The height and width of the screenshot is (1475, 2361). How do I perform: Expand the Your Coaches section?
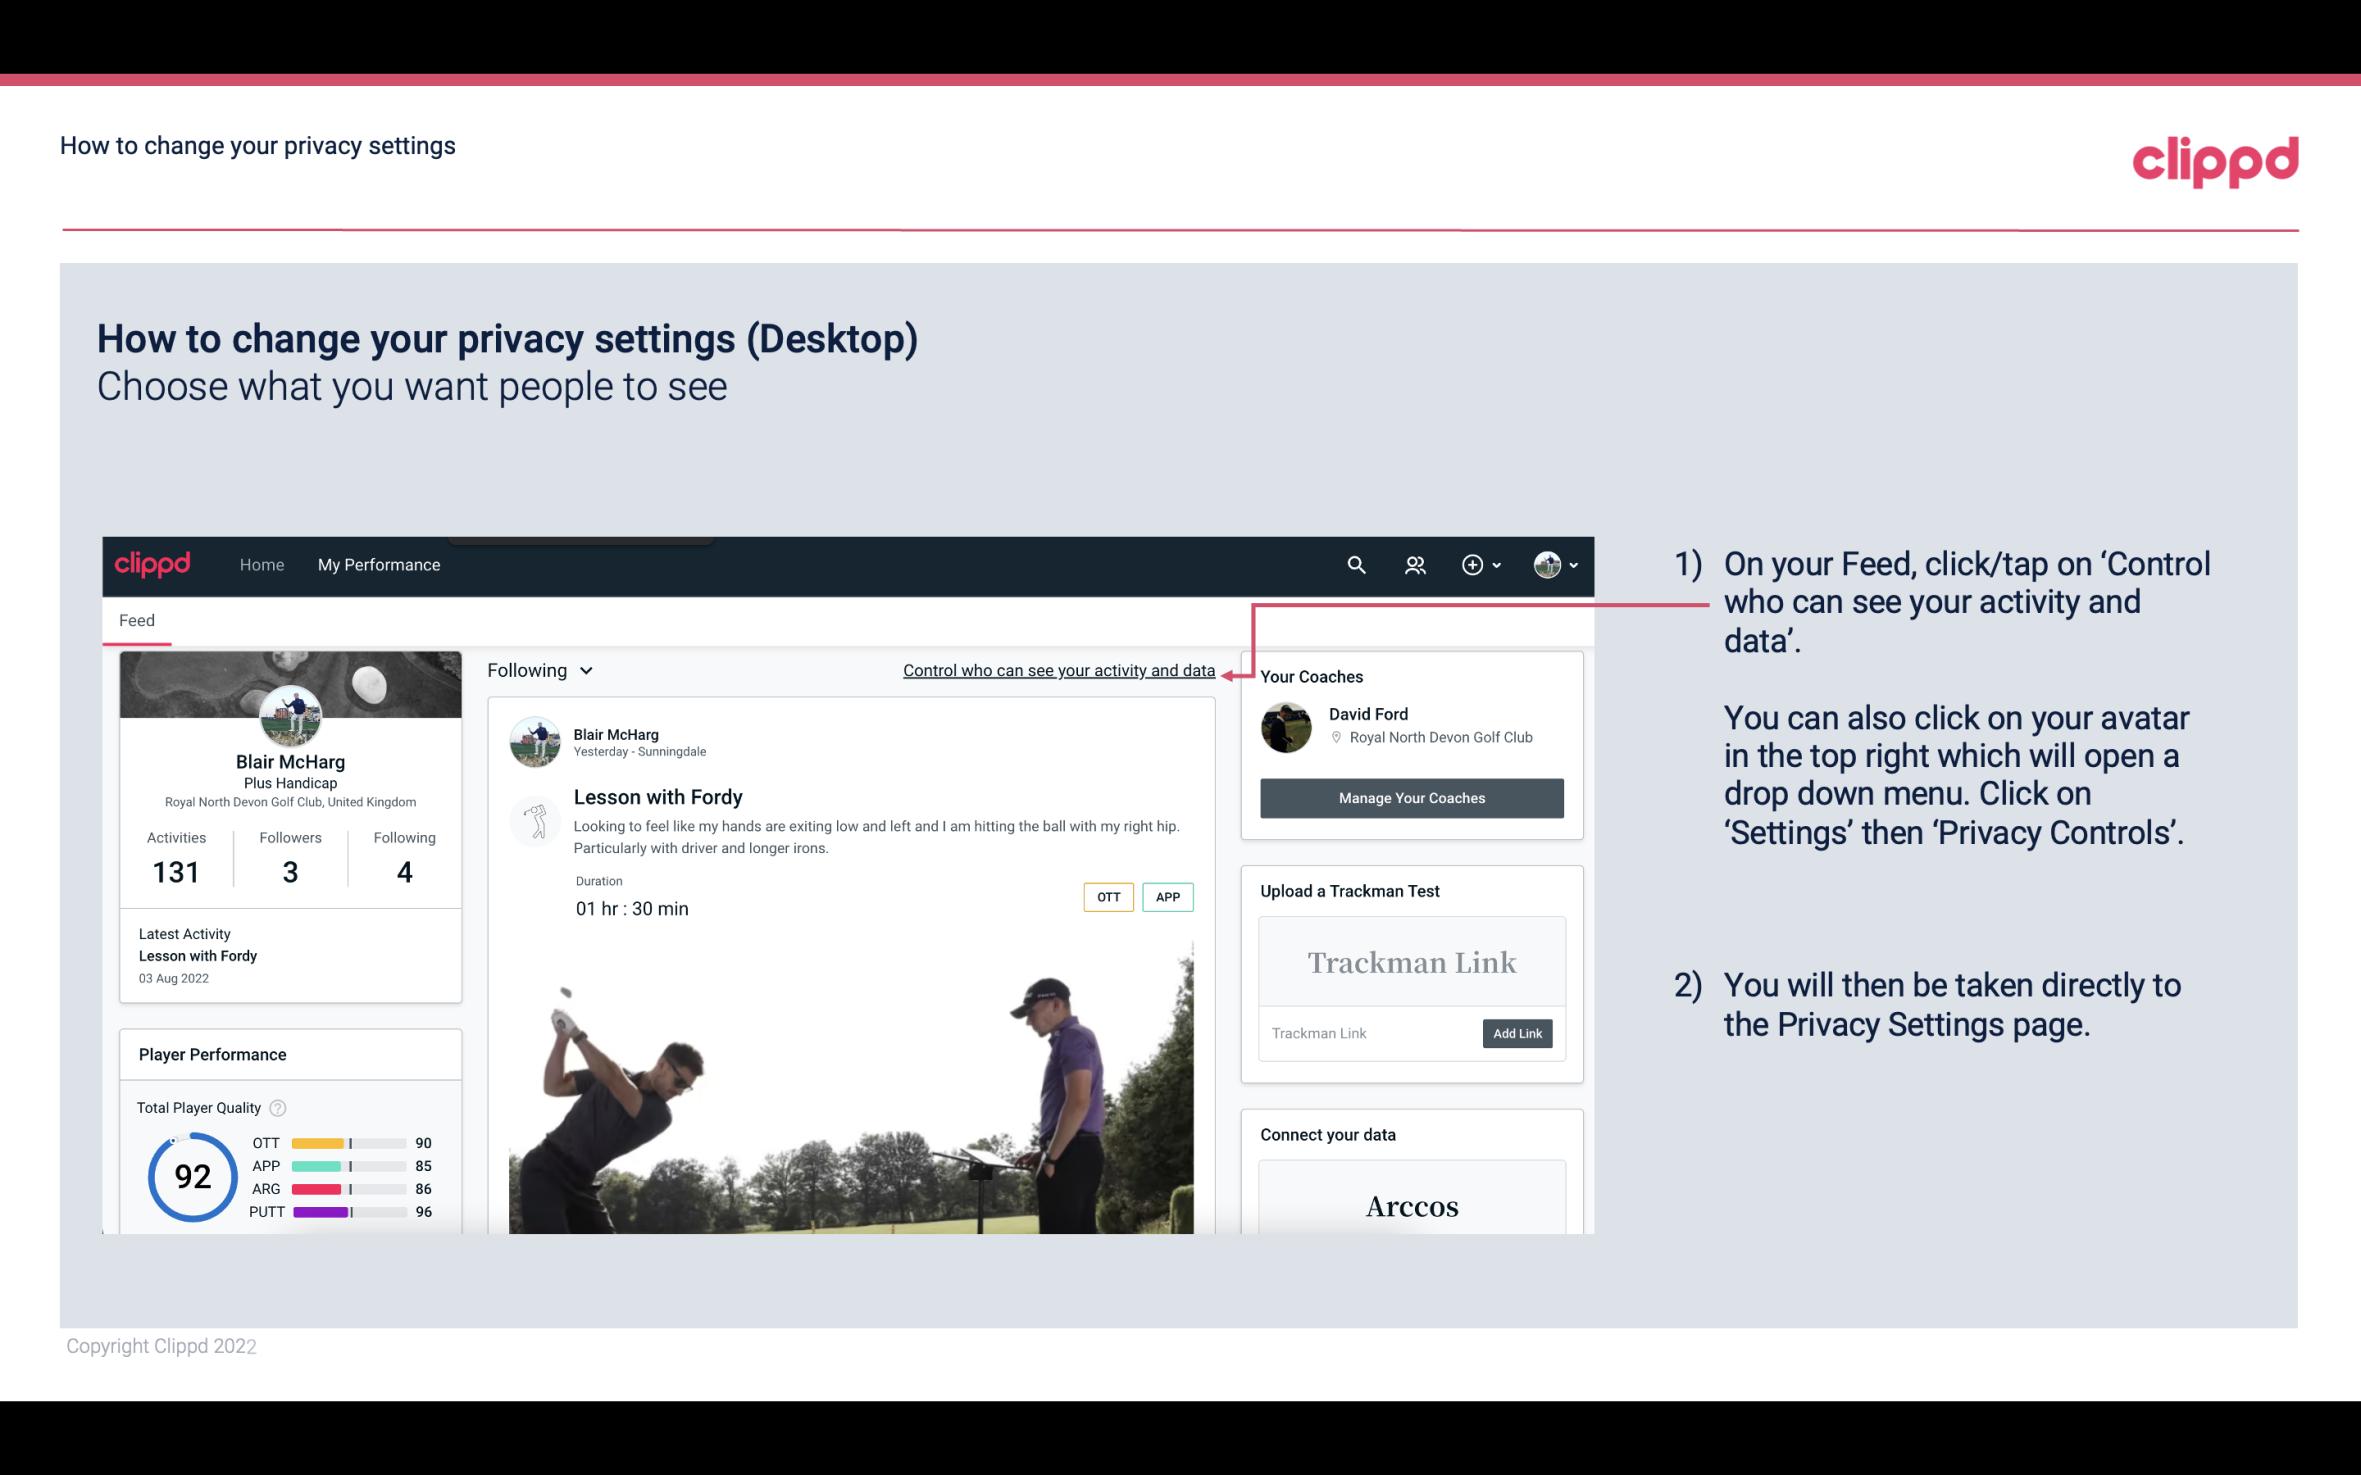pyautogui.click(x=1311, y=676)
